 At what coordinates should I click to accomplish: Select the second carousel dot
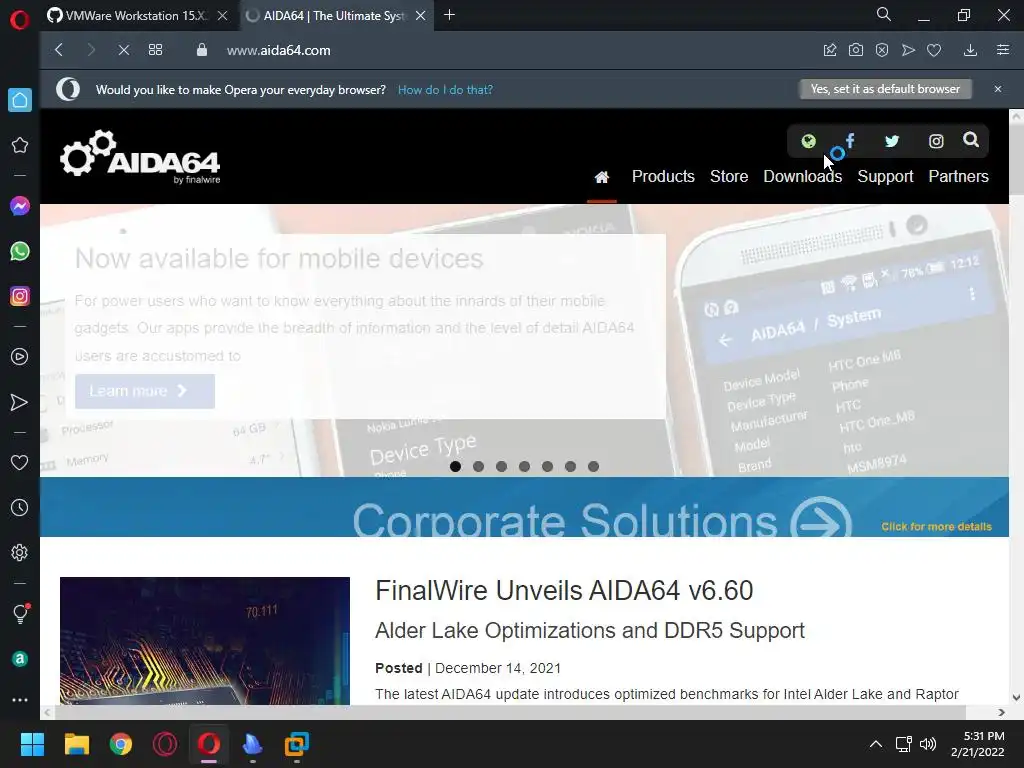(x=478, y=466)
